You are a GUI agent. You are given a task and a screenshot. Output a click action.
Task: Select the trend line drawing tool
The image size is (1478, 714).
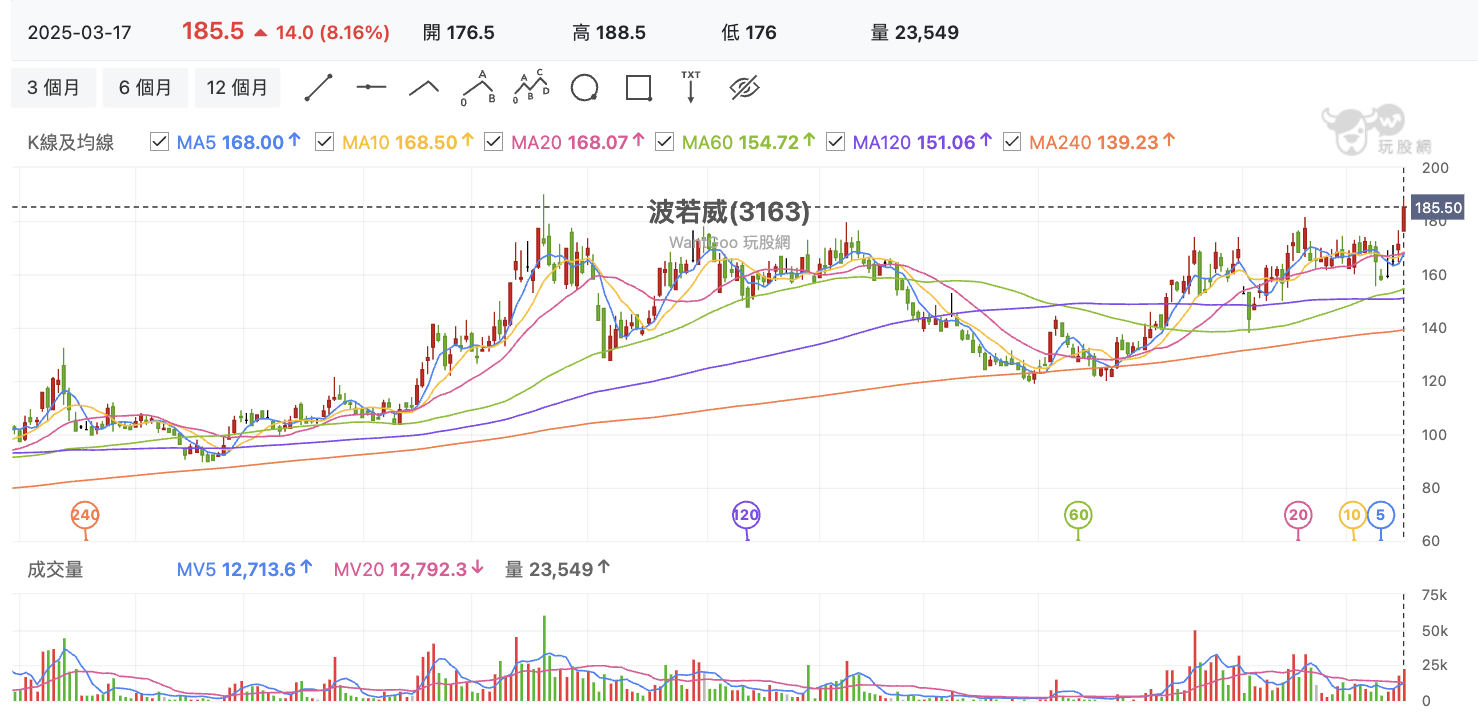point(319,87)
